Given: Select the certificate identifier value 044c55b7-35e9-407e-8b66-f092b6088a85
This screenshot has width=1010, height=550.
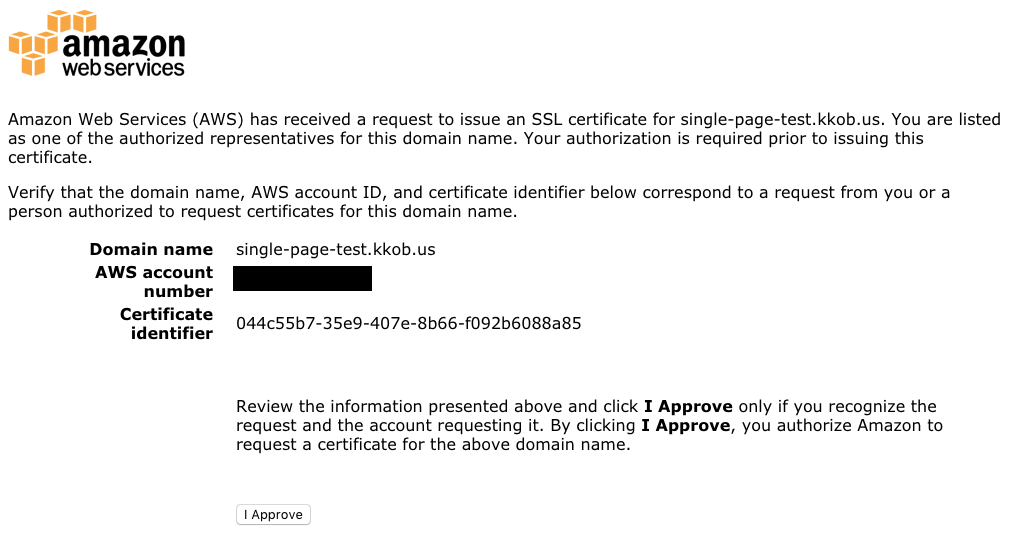Looking at the screenshot, I should (409, 324).
